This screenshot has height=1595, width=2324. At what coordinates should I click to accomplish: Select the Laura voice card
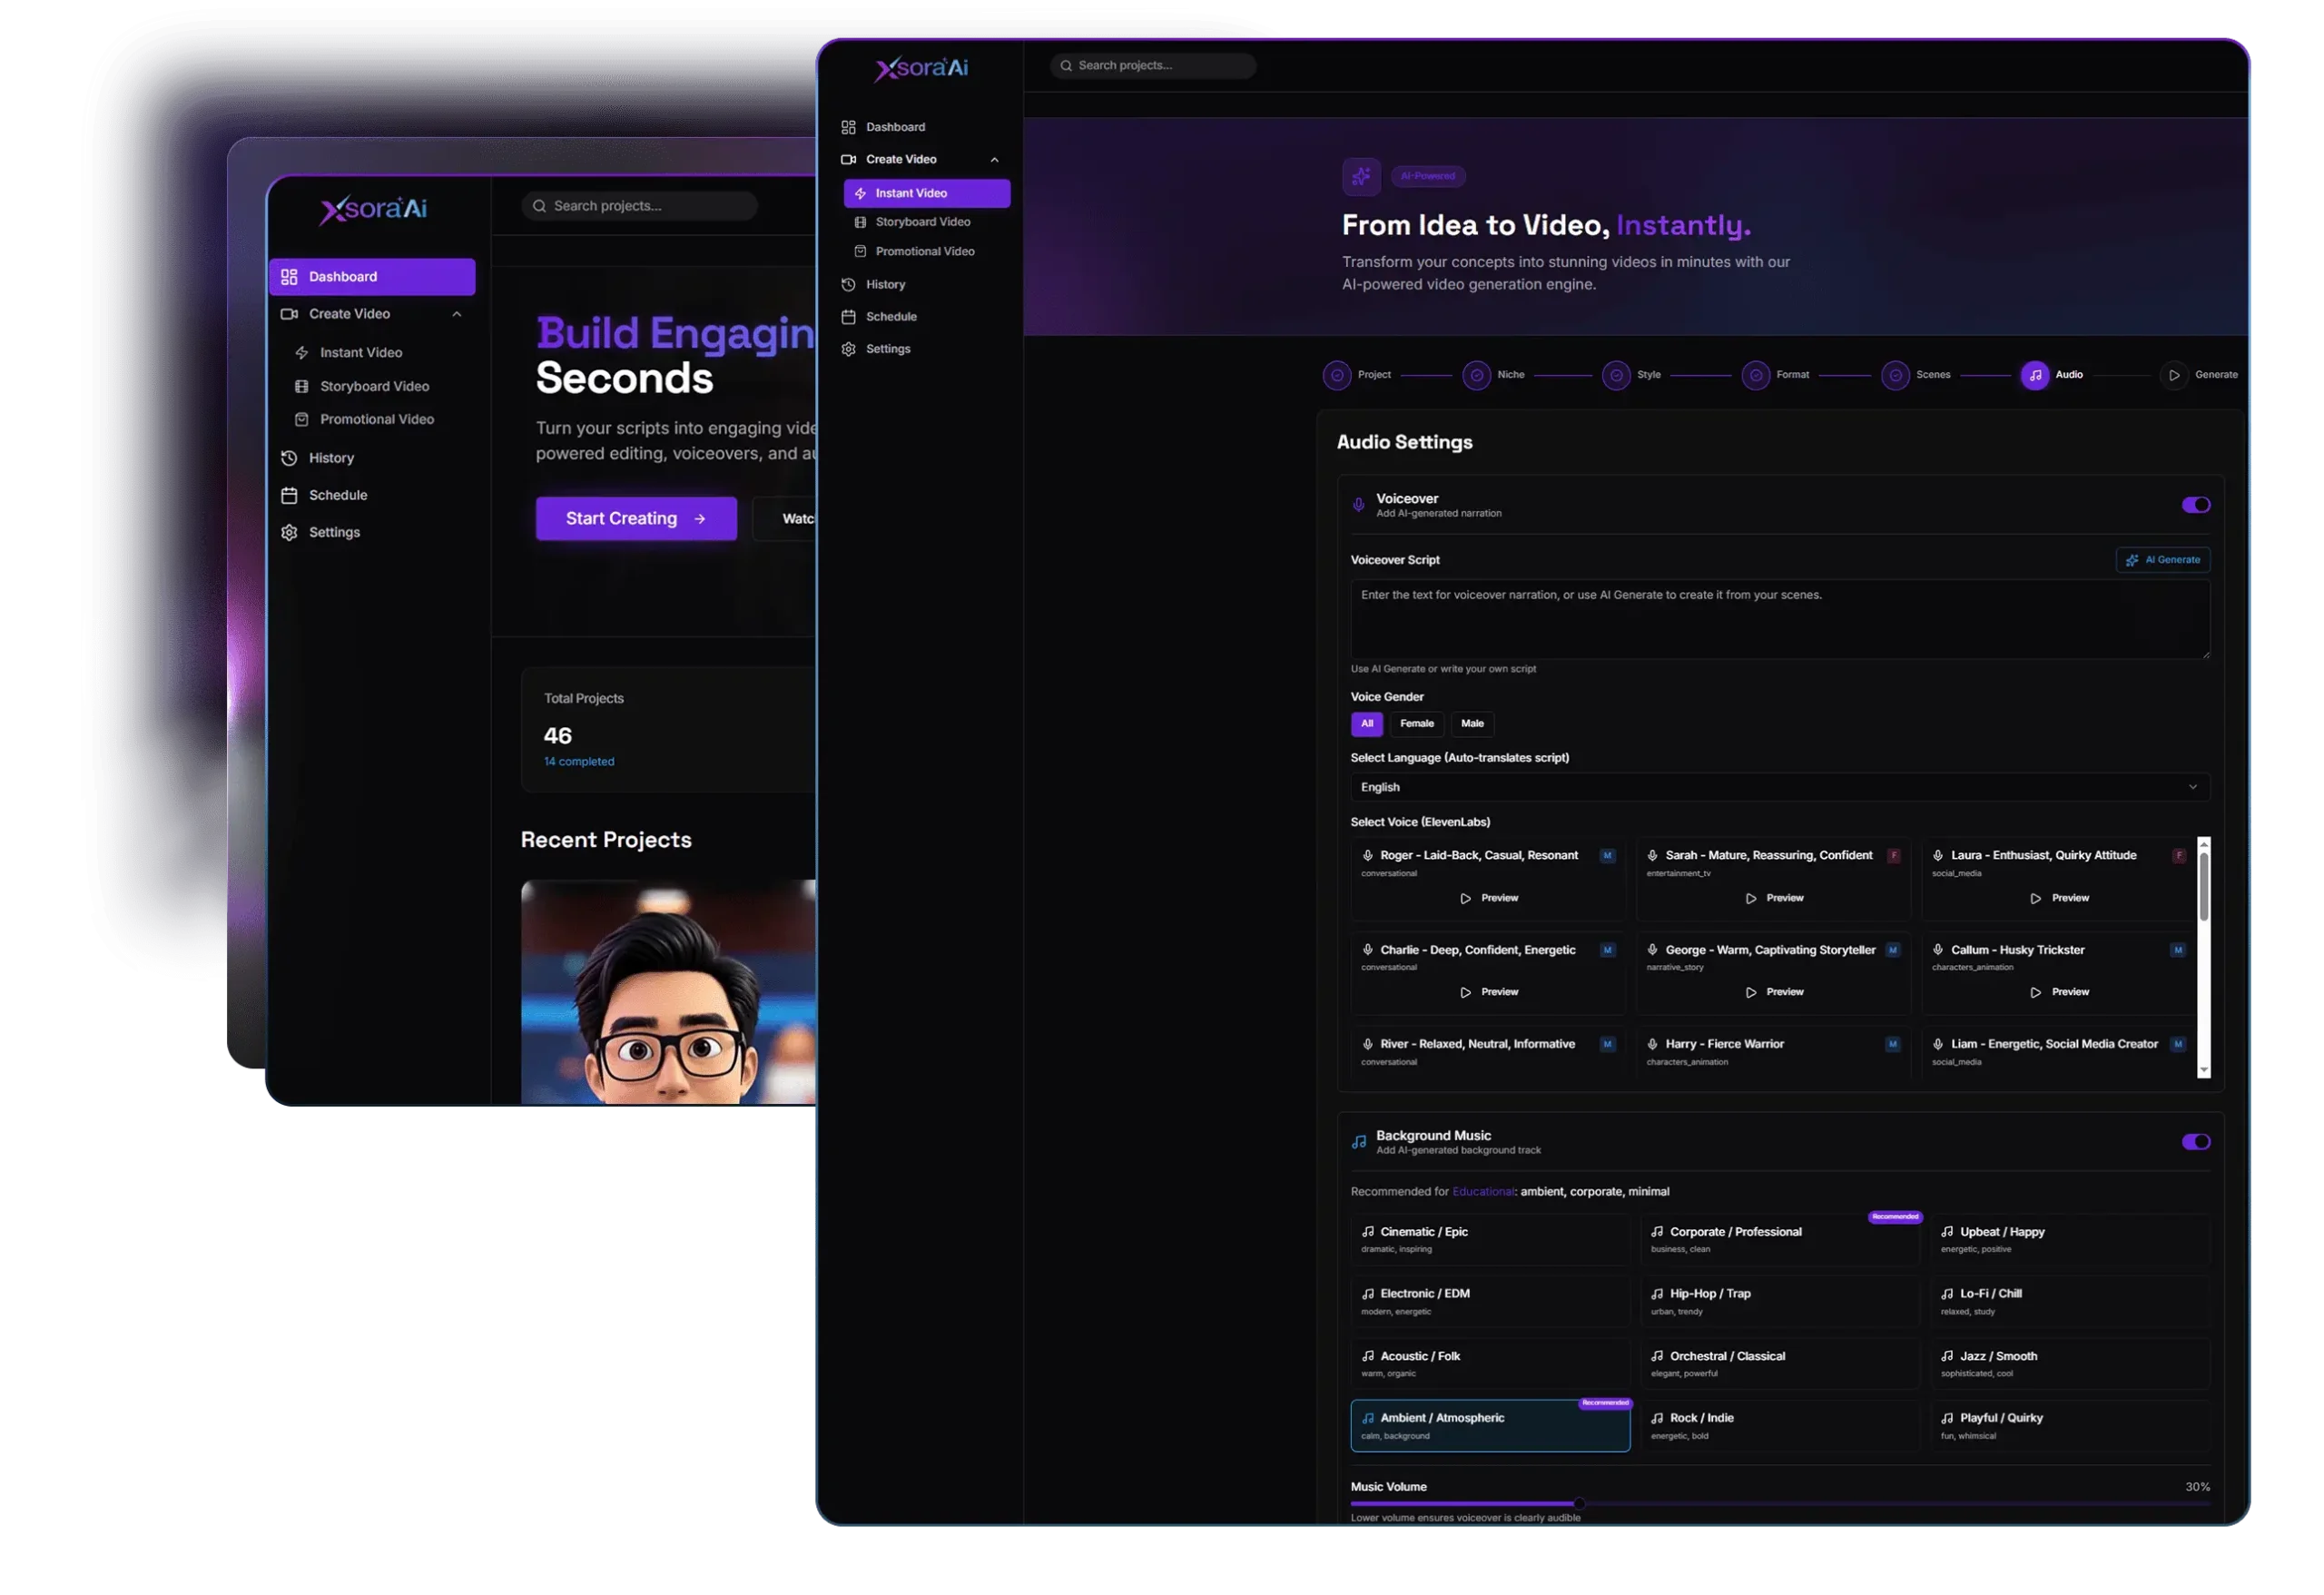coord(2059,880)
